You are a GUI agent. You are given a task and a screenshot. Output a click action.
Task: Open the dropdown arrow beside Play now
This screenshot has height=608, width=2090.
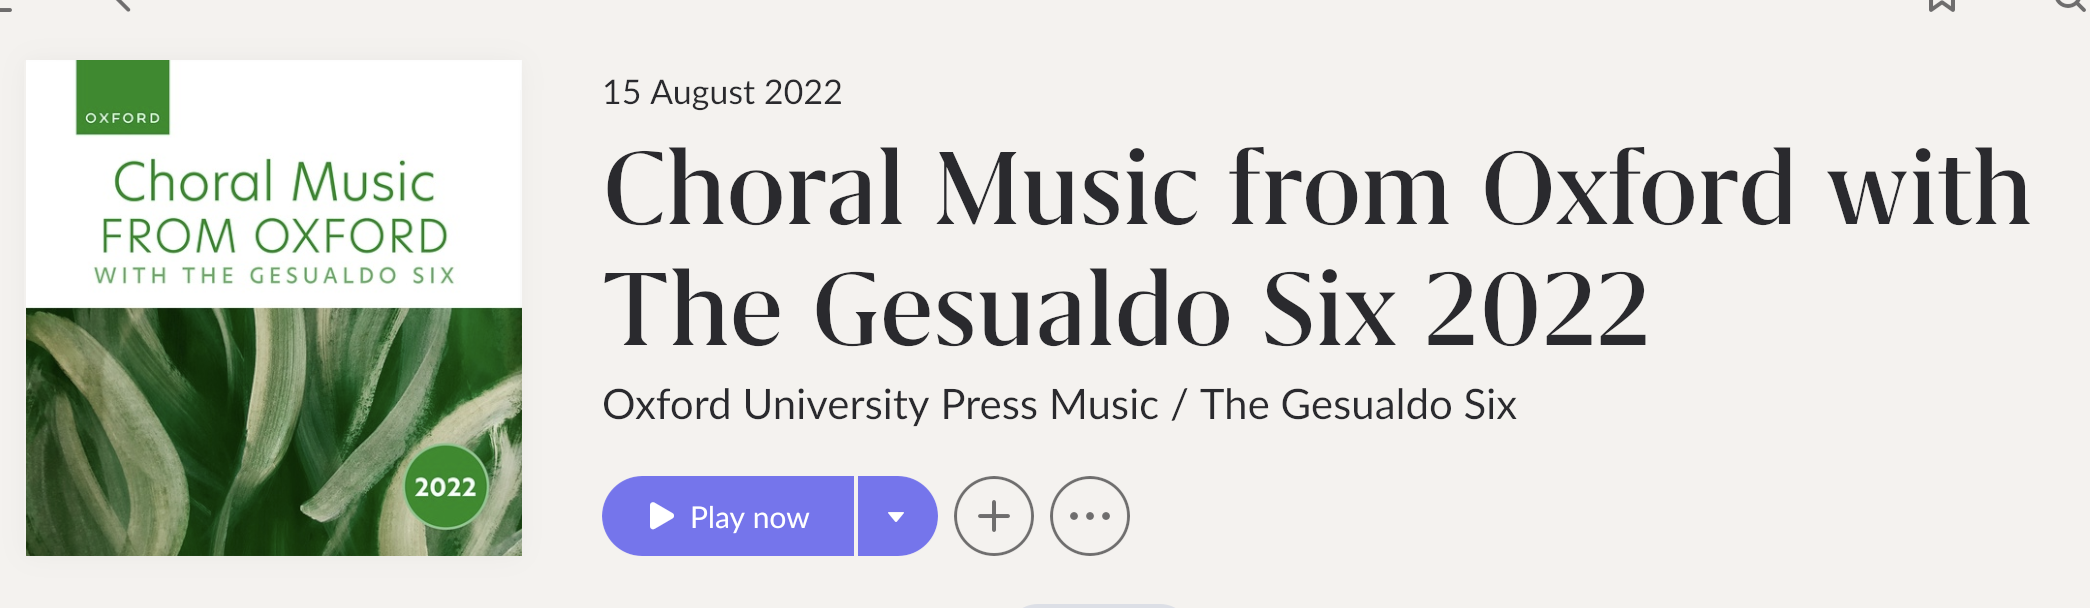pos(897,516)
